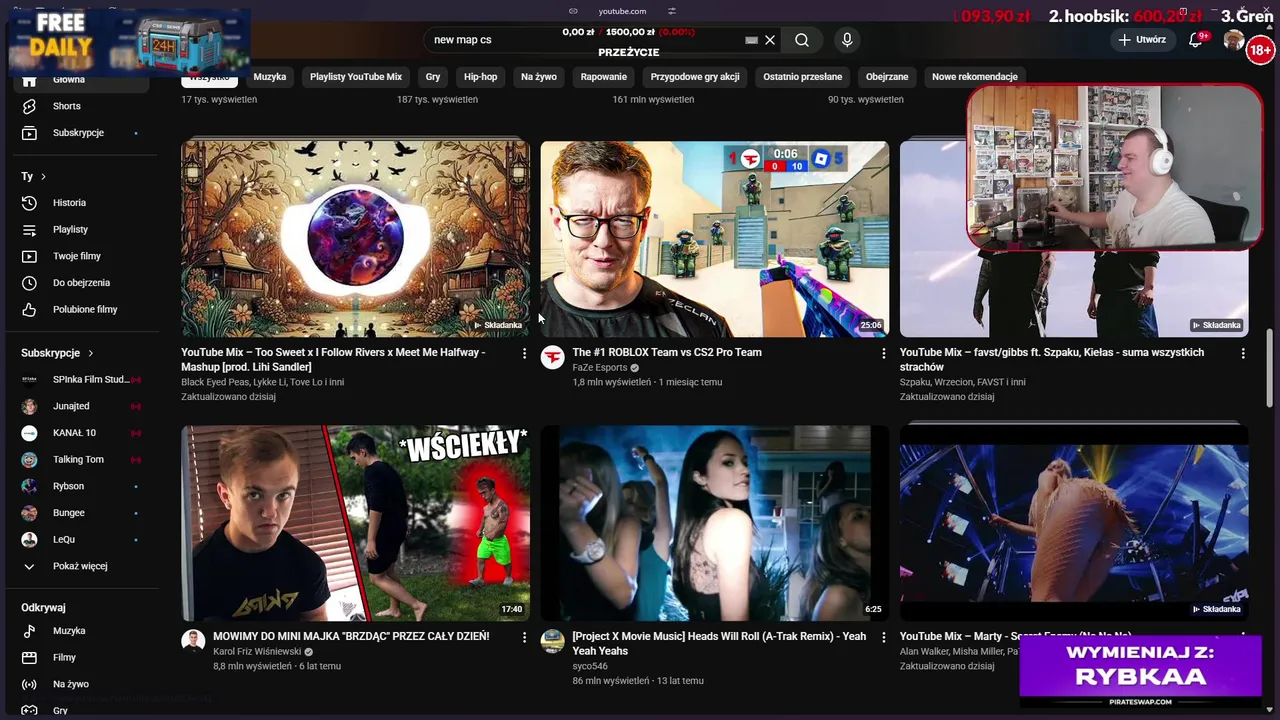Select the Playlisty YouTube Mix chip
This screenshot has width=1280, height=720.
tap(356, 77)
